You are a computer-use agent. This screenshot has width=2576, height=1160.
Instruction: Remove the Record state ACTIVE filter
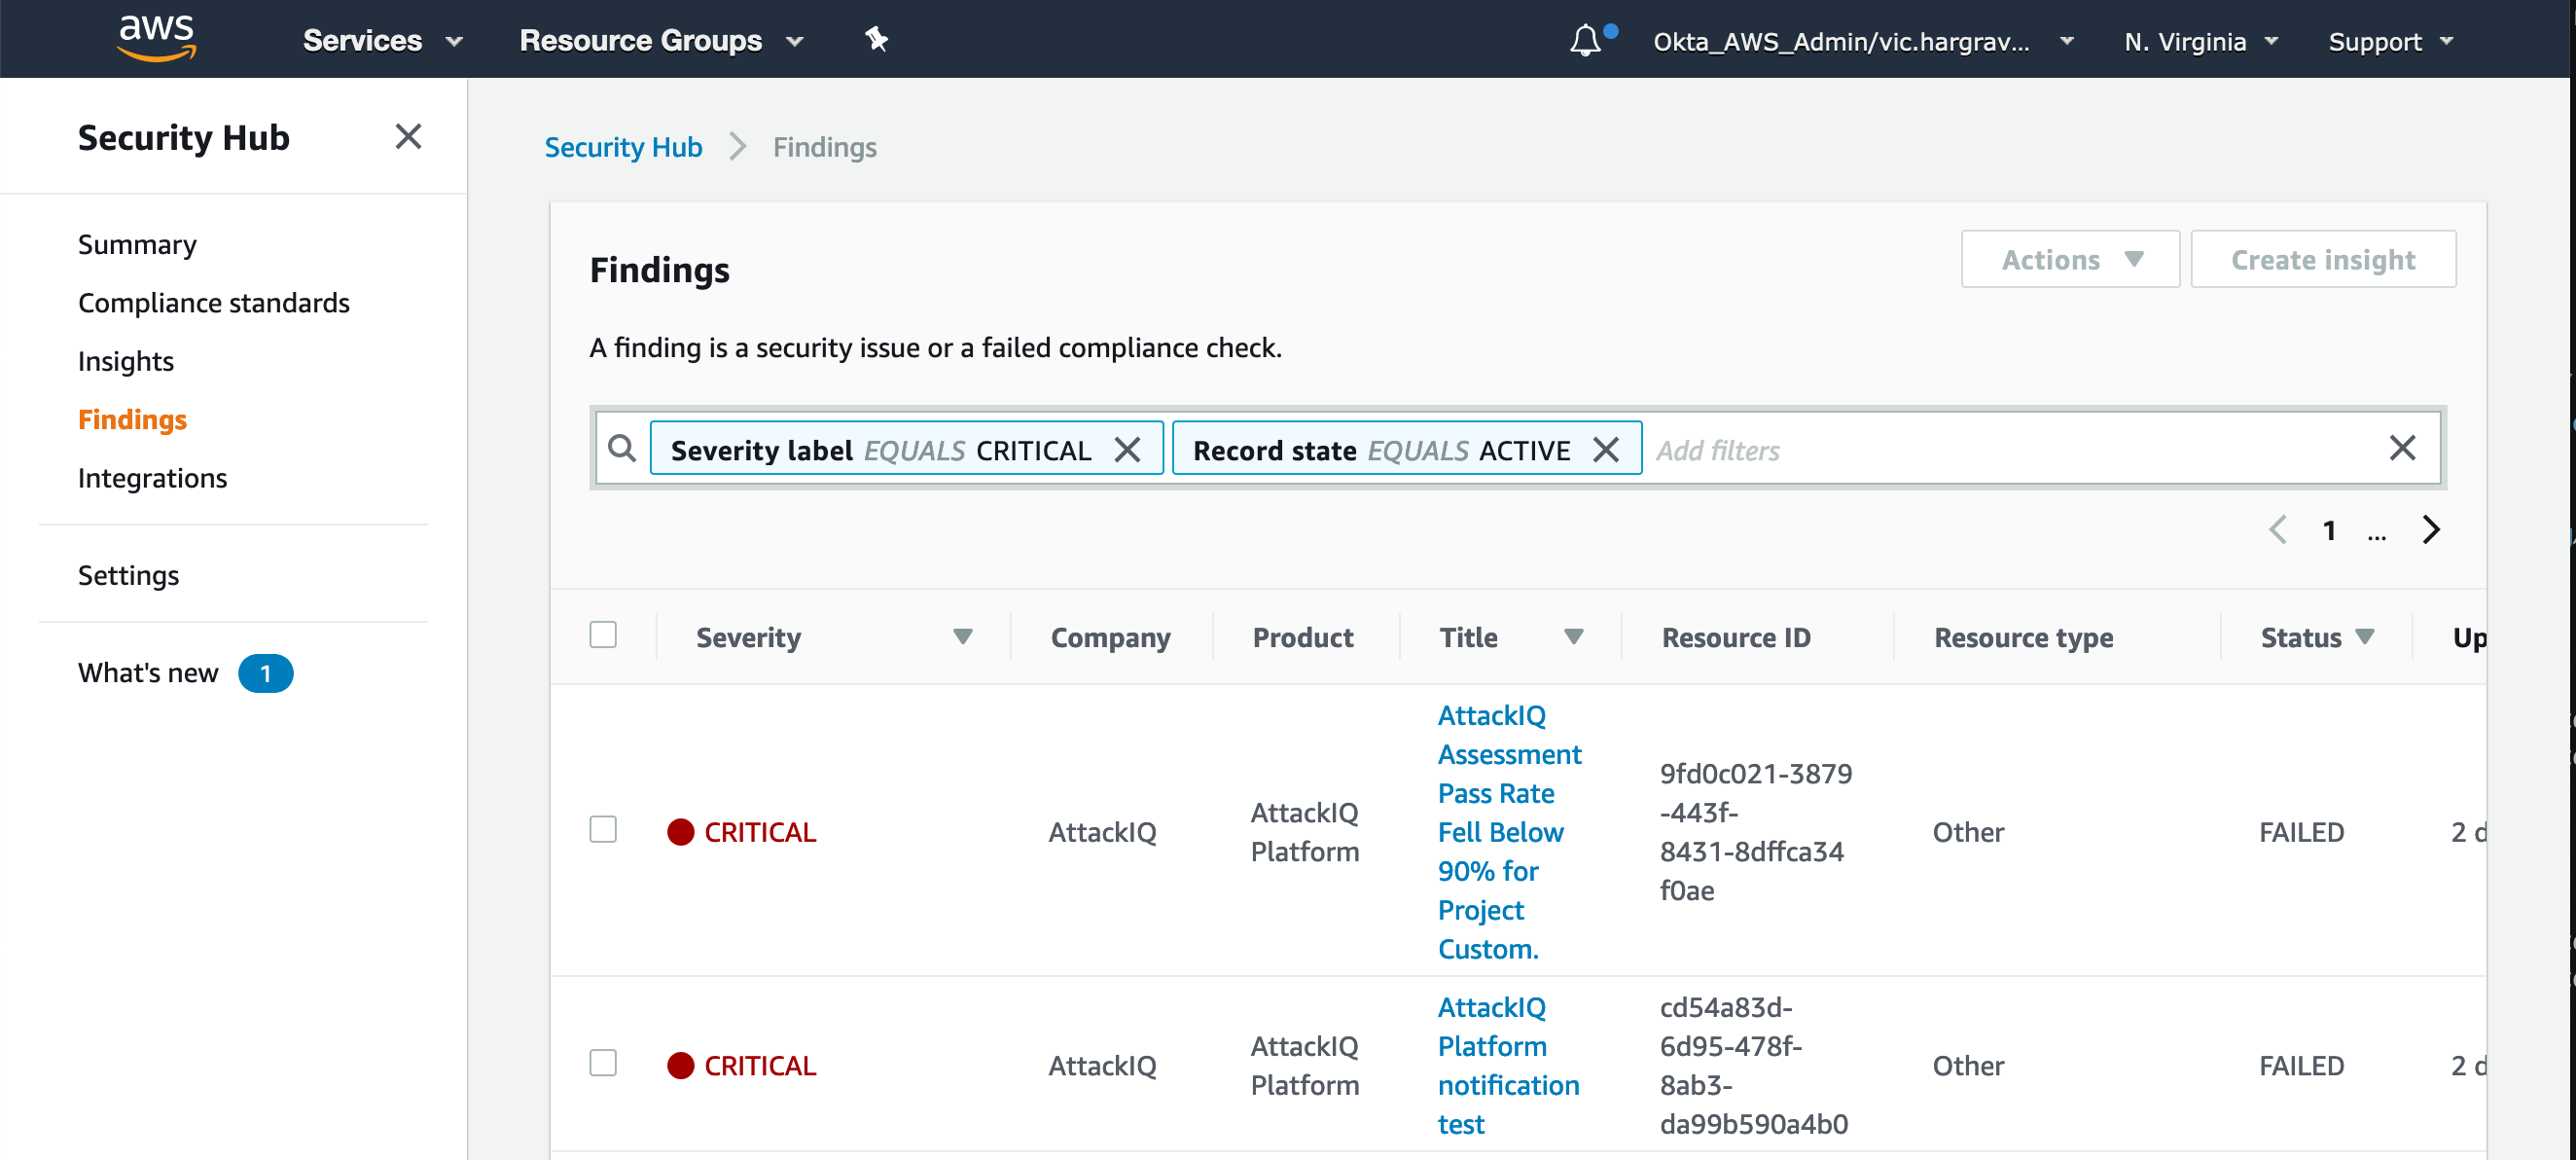(x=1606, y=450)
